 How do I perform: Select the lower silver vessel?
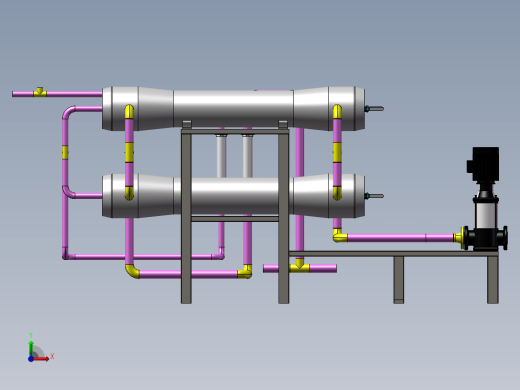233,196
